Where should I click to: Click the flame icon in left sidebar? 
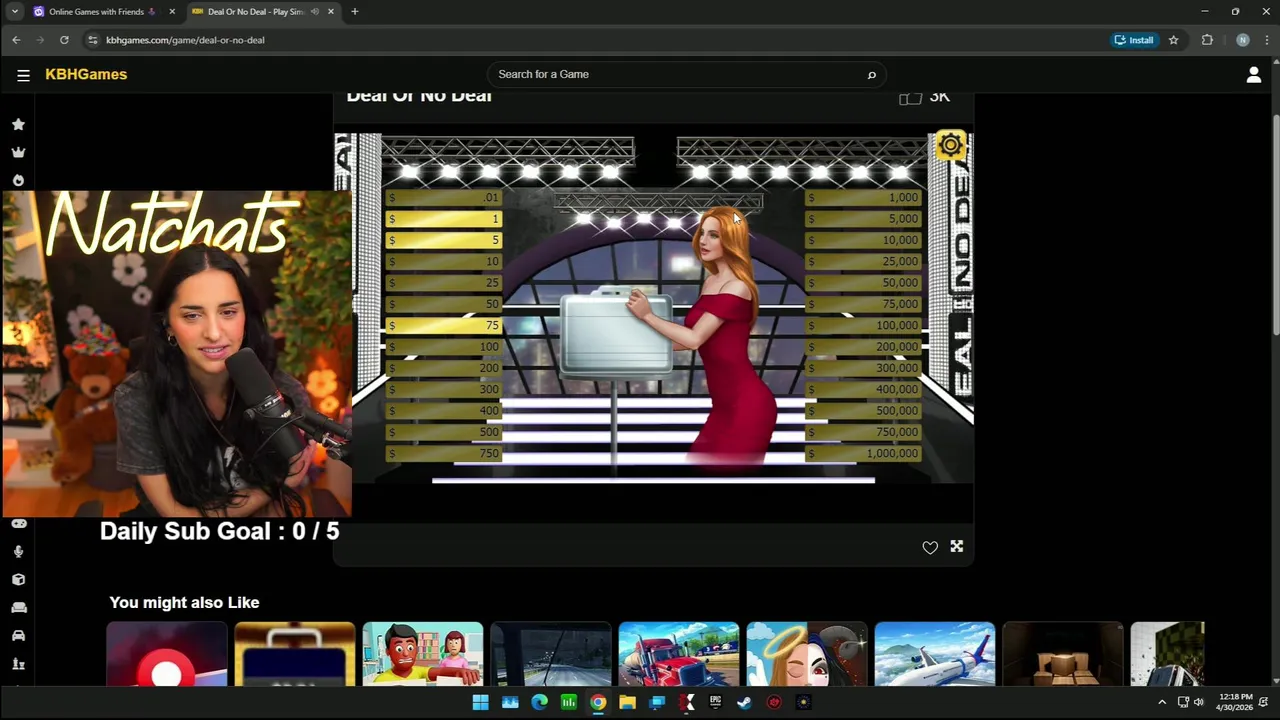click(18, 181)
